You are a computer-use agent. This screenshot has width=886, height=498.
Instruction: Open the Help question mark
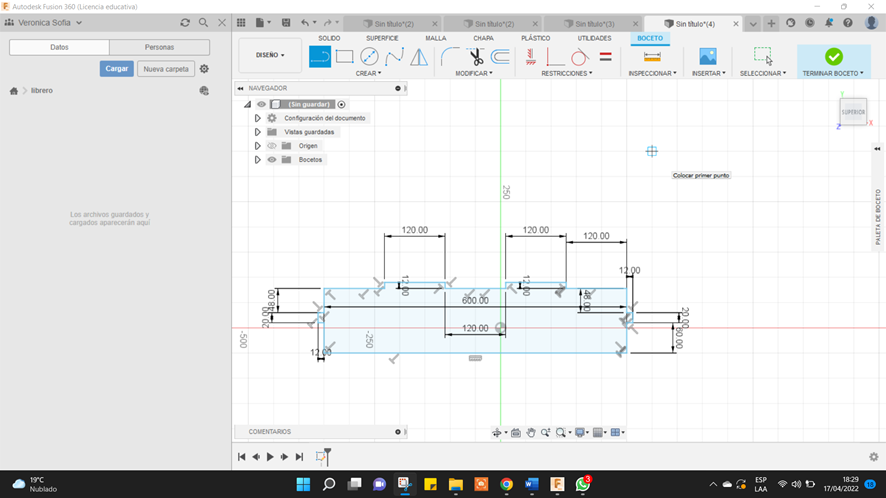pyautogui.click(x=848, y=23)
